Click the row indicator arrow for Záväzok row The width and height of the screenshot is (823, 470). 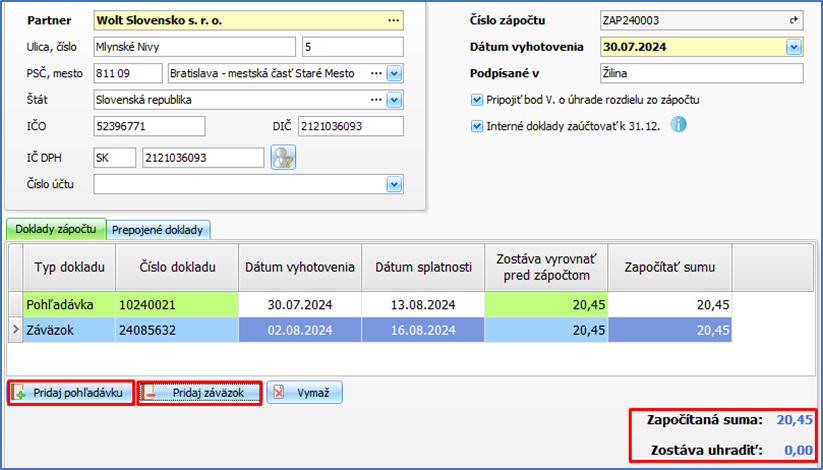coord(15,330)
